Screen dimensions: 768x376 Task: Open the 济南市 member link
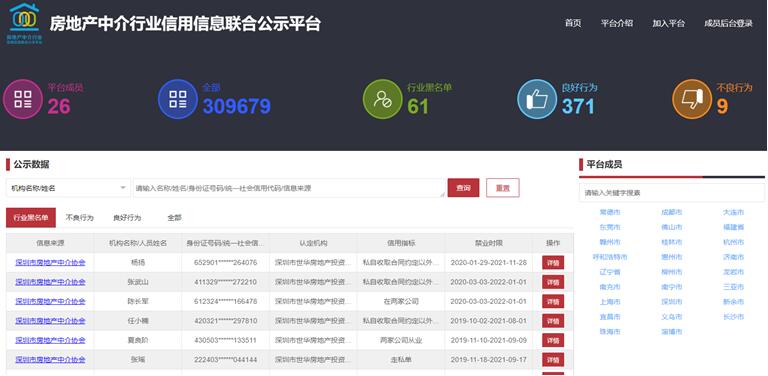[733, 257]
